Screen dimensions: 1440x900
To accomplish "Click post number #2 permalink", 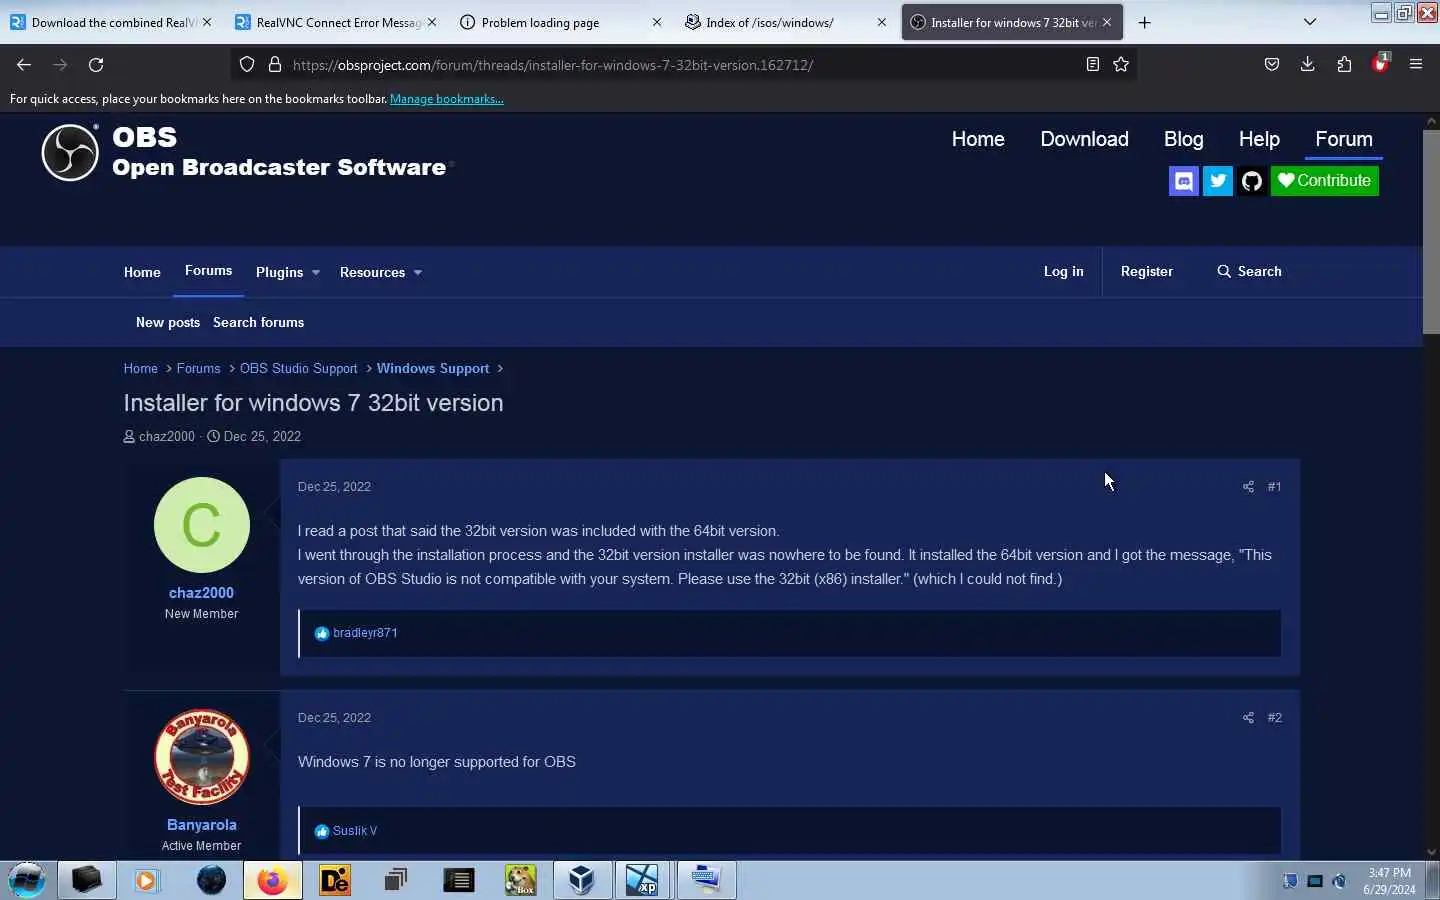I will coord(1274,718).
